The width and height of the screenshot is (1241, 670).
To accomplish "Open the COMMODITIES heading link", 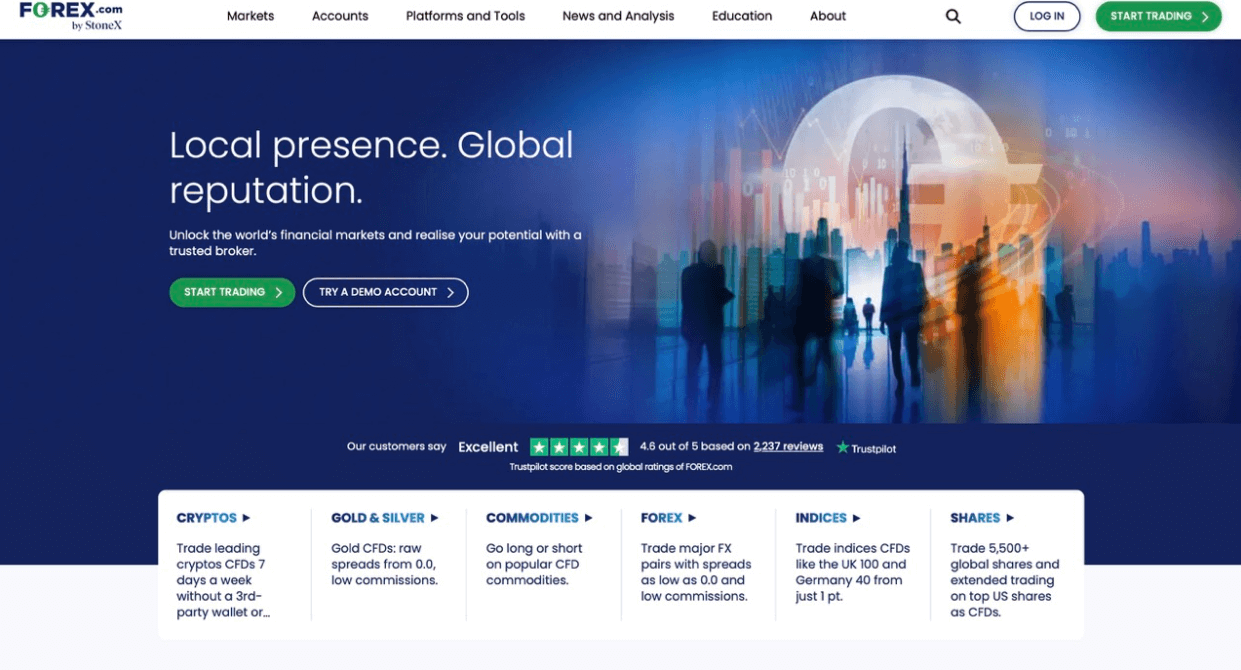I will coord(532,518).
